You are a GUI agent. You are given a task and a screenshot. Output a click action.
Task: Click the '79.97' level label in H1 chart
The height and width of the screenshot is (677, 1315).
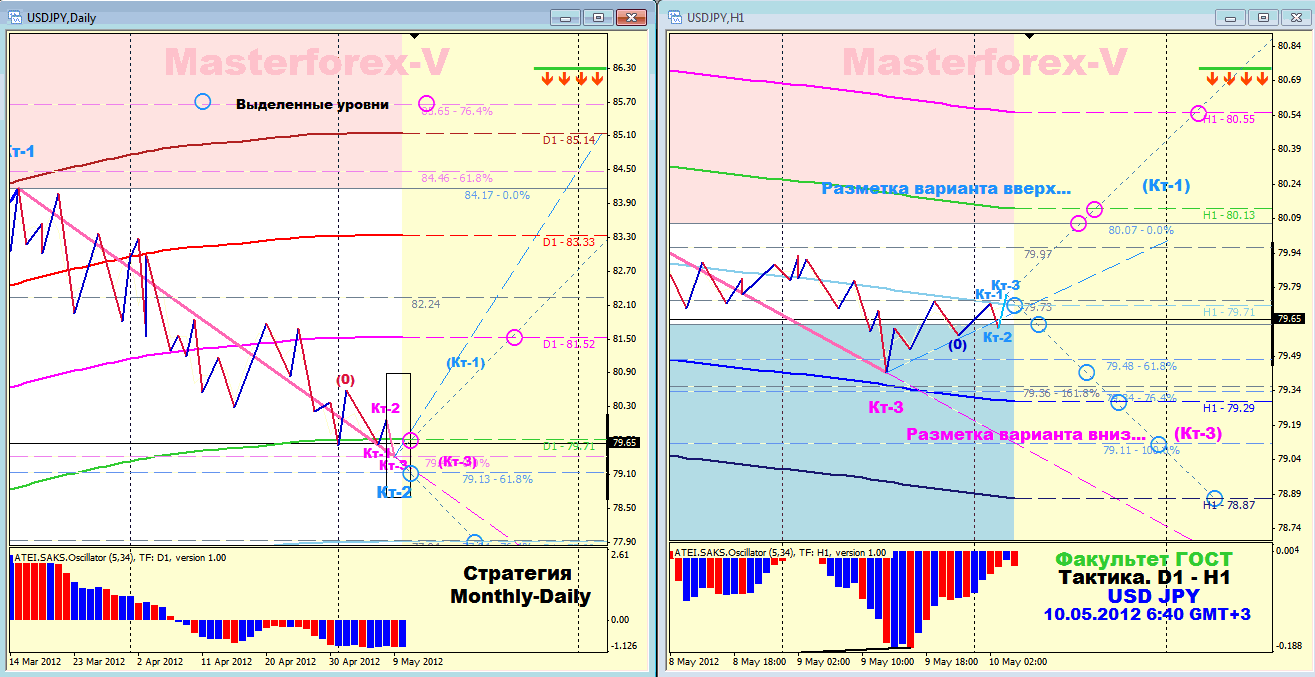[x=1038, y=254]
